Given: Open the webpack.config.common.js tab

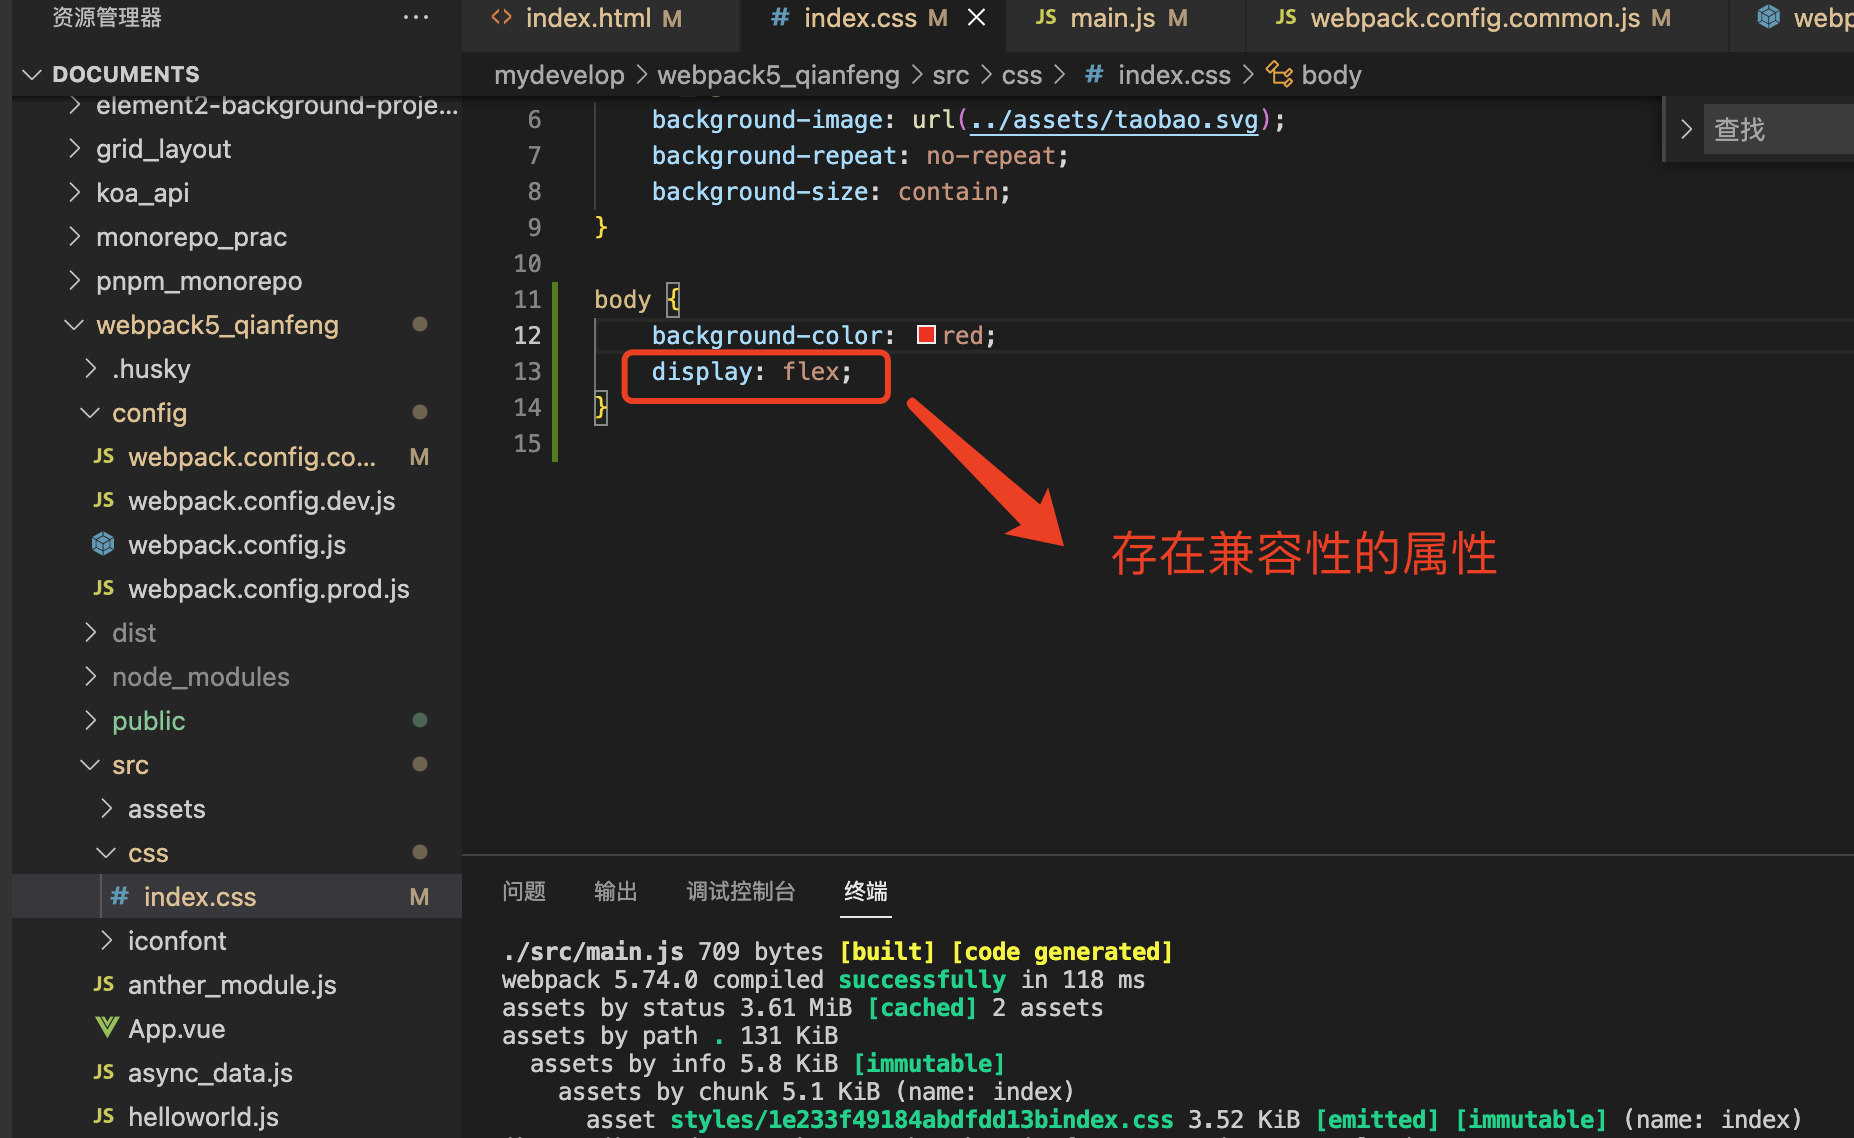Looking at the screenshot, I should pyautogui.click(x=1473, y=18).
